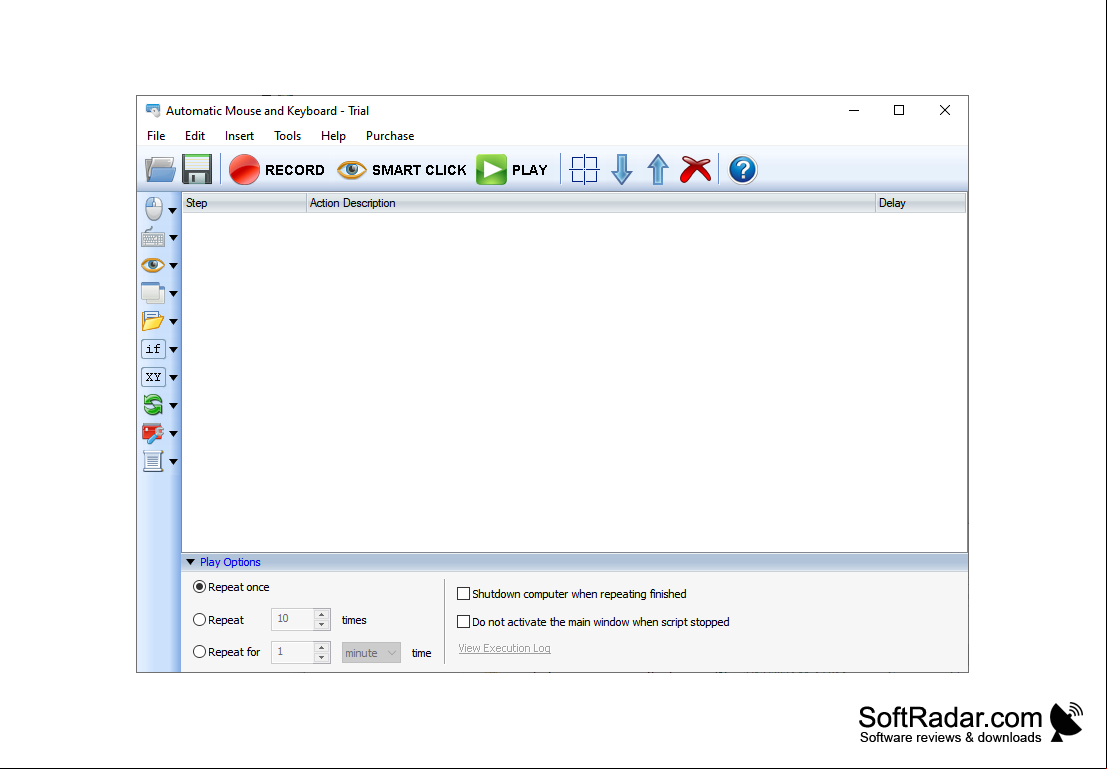Click the mouse action sidebar icon
Viewport: 1107px width, 769px height.
point(153,209)
